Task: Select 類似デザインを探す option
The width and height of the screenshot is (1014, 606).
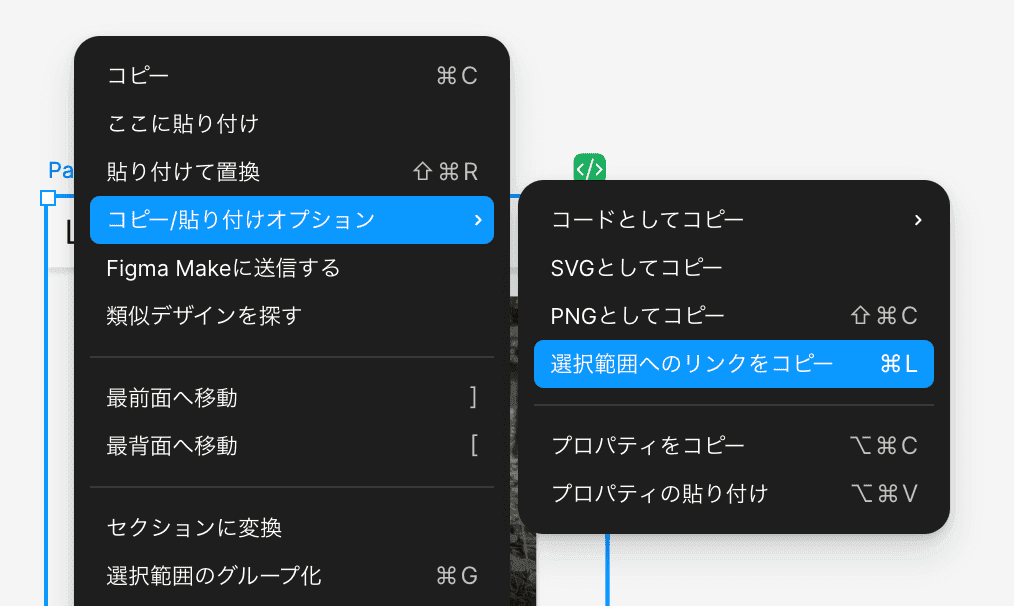Action: (291, 316)
